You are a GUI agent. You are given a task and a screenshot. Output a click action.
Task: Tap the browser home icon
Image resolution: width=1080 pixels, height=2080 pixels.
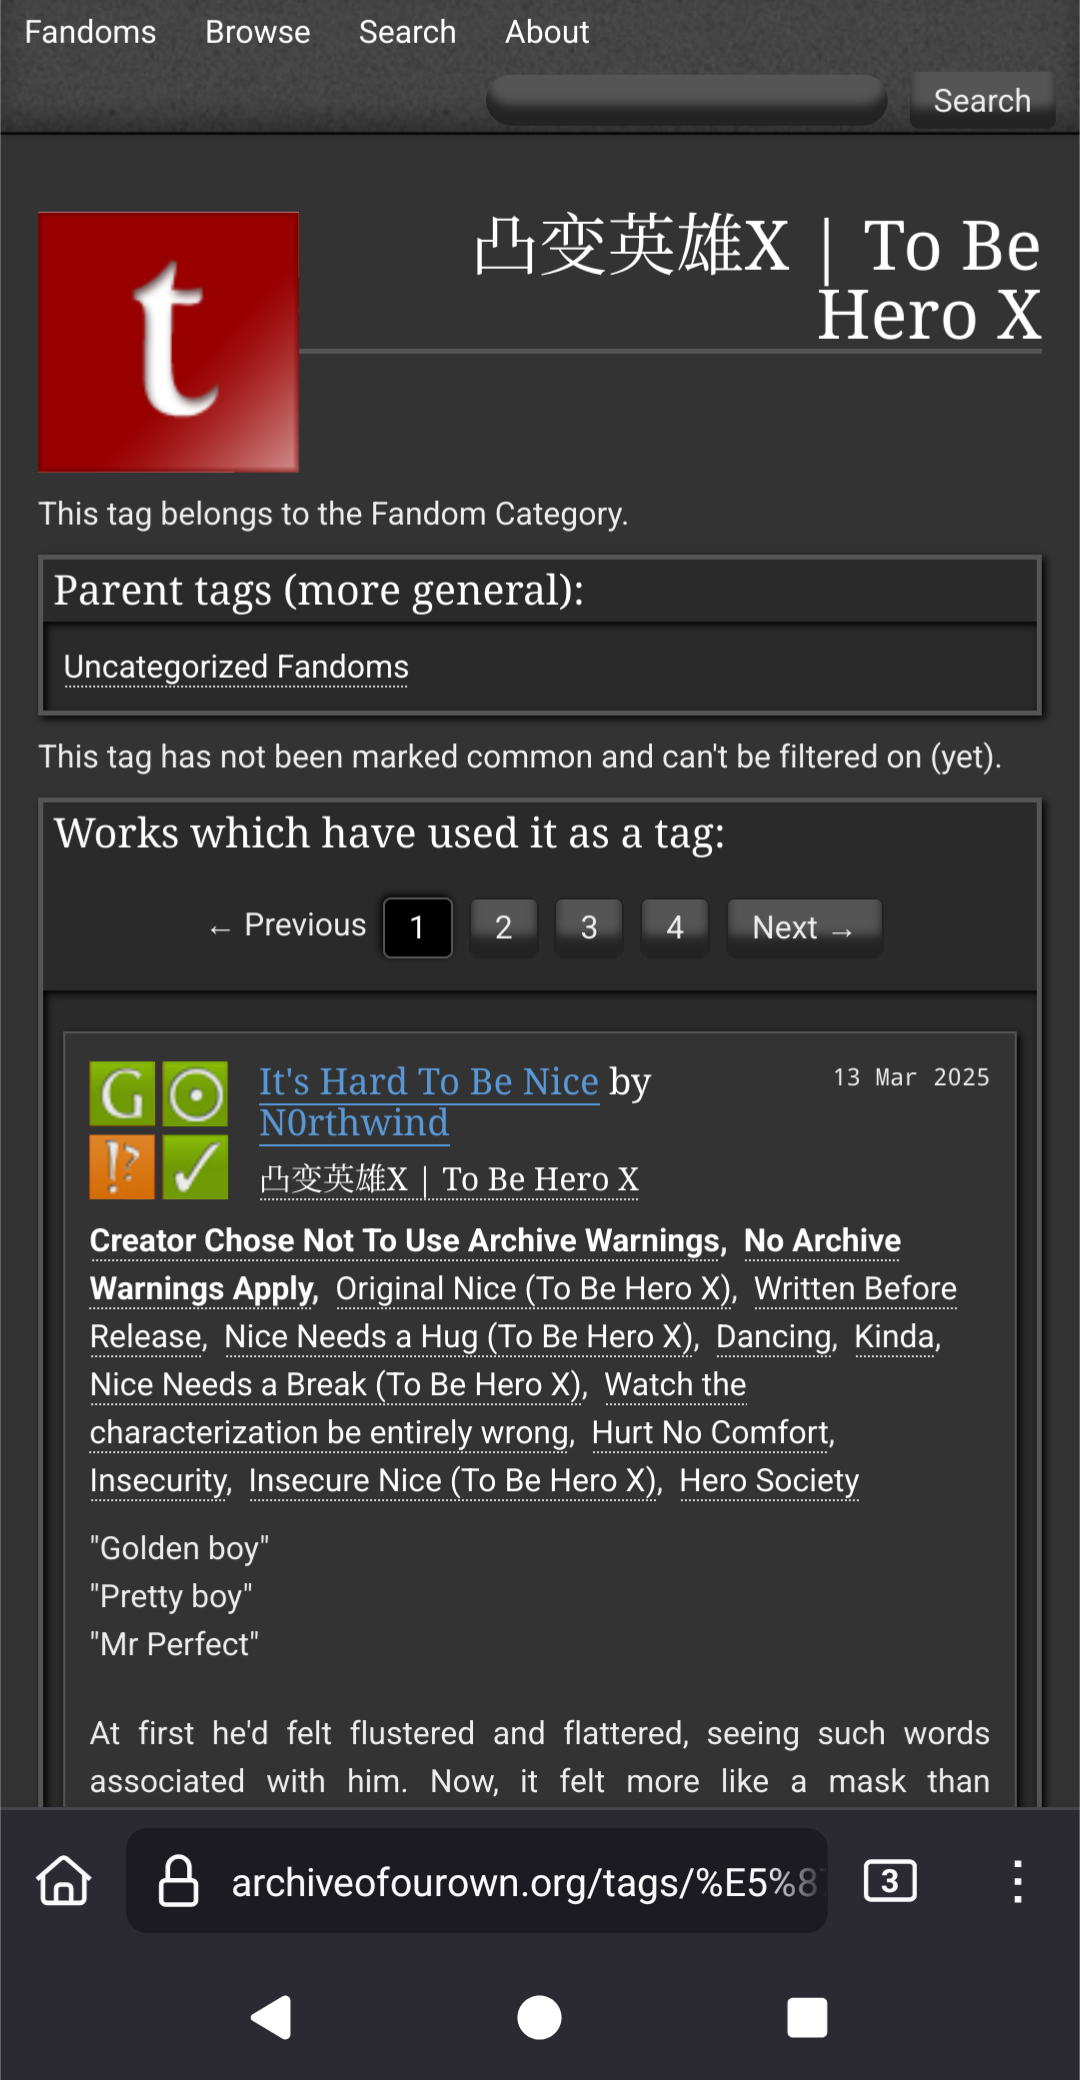tap(64, 1881)
